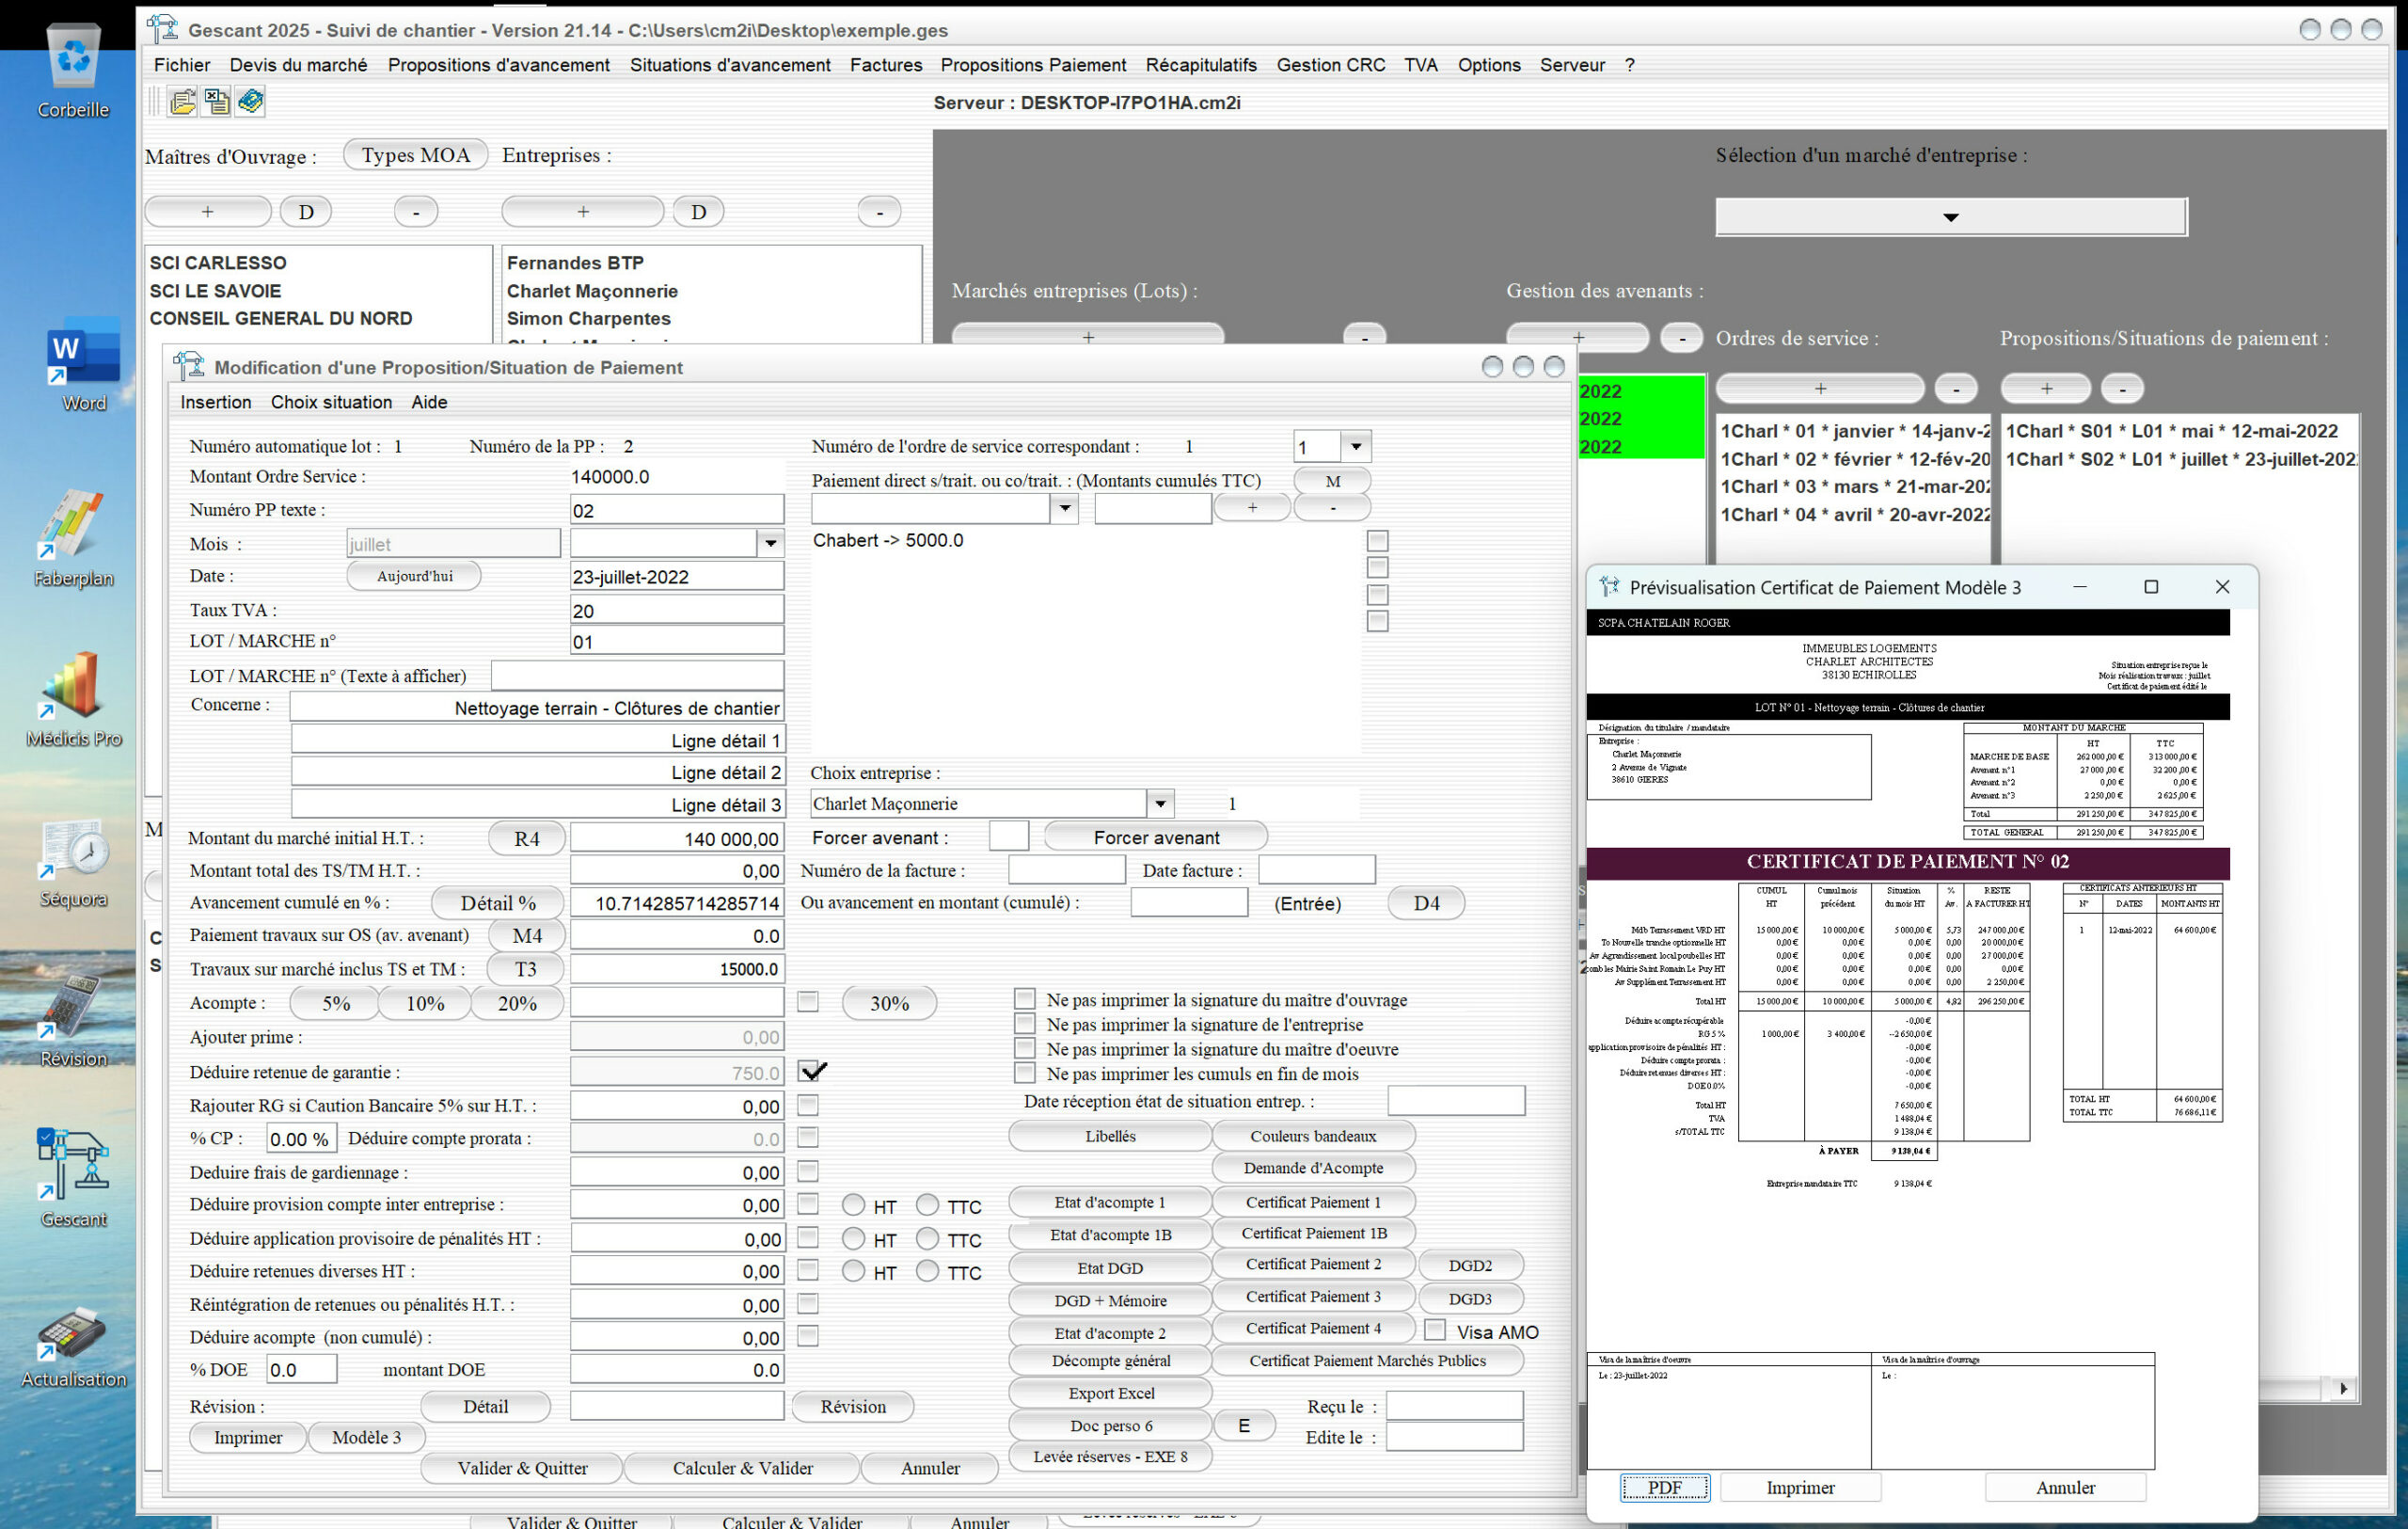2408x1529 pixels.
Task: Select TTC radio for retenues diverses HT
Action: [x=928, y=1270]
